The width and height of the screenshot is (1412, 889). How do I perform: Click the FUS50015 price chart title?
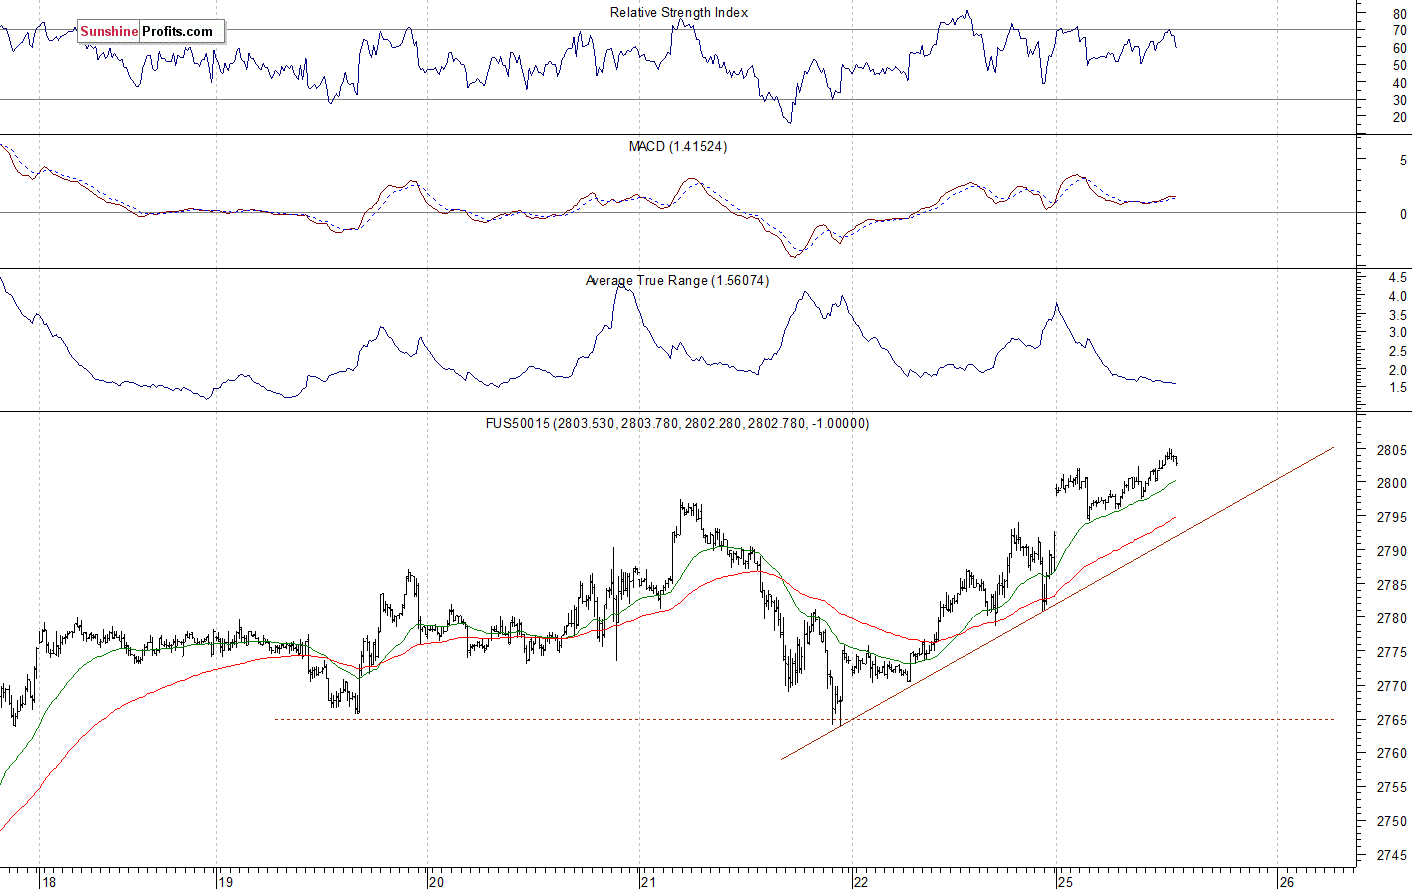click(677, 424)
